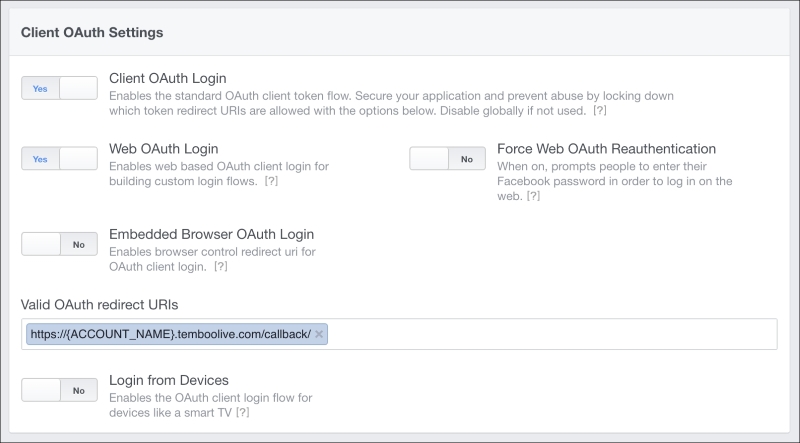
Task: Click the Web OAuth Login title text
Action: (163, 149)
